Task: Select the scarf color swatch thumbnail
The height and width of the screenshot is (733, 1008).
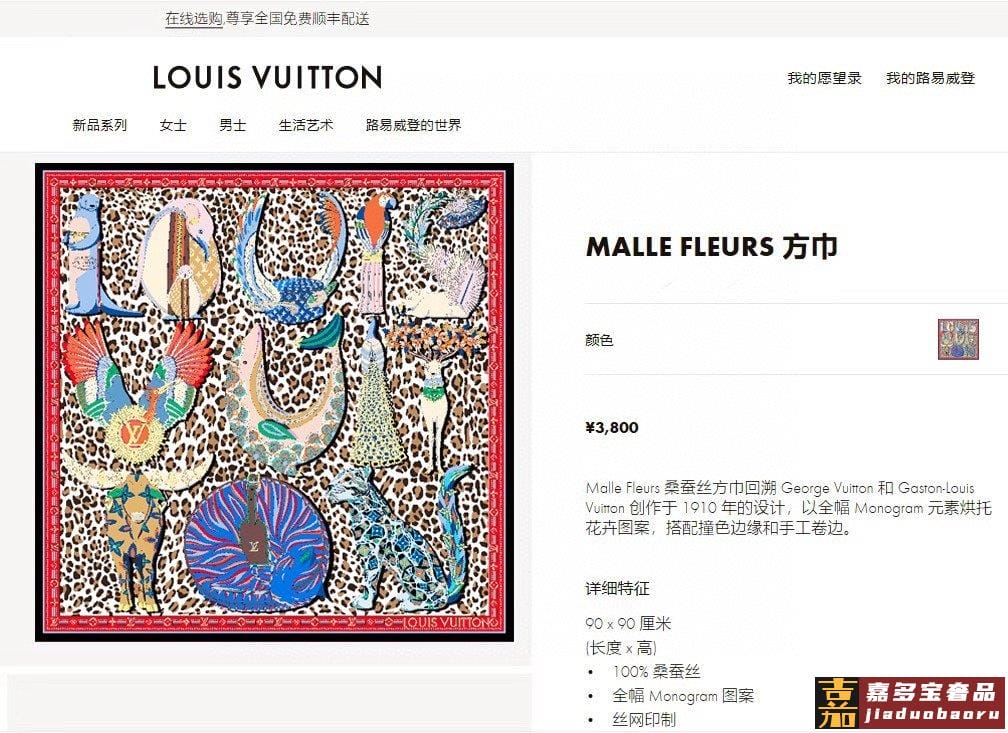Action: tap(958, 339)
